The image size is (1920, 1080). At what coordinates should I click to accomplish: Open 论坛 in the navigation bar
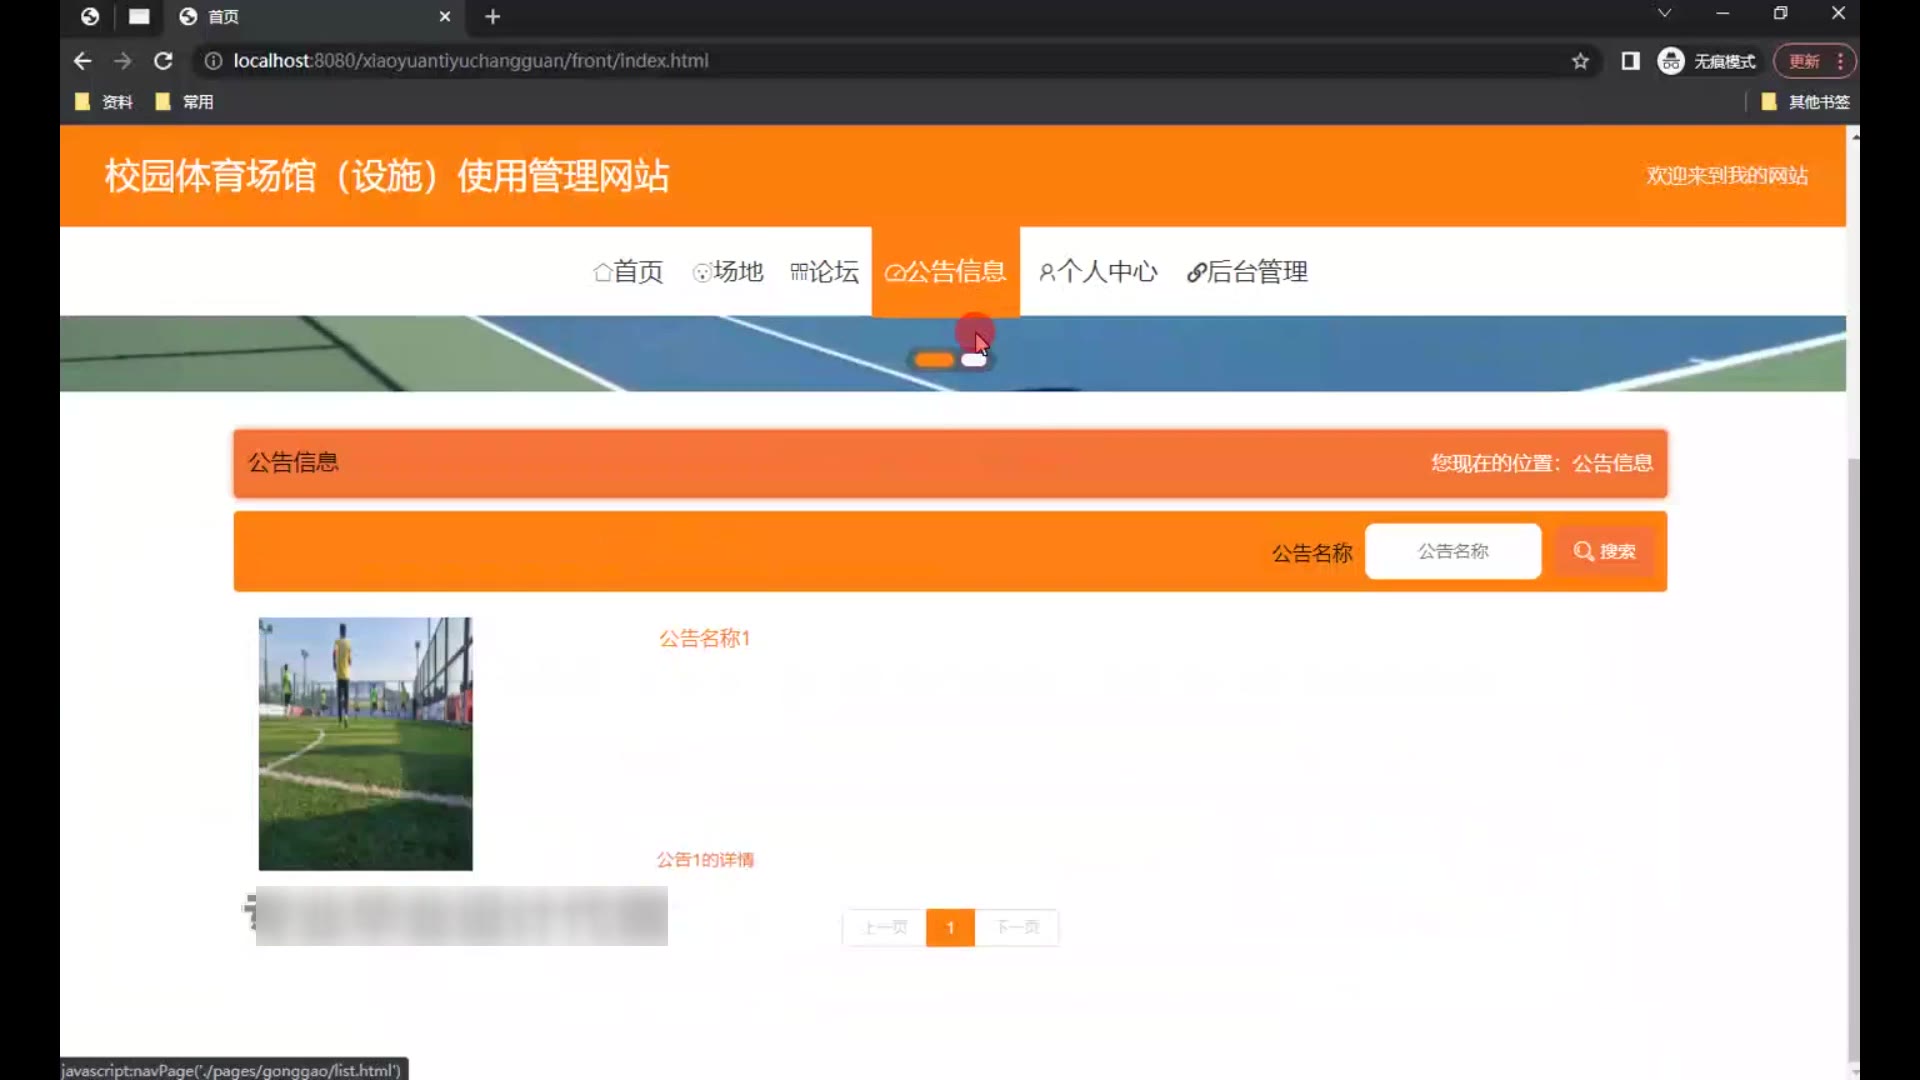click(824, 272)
